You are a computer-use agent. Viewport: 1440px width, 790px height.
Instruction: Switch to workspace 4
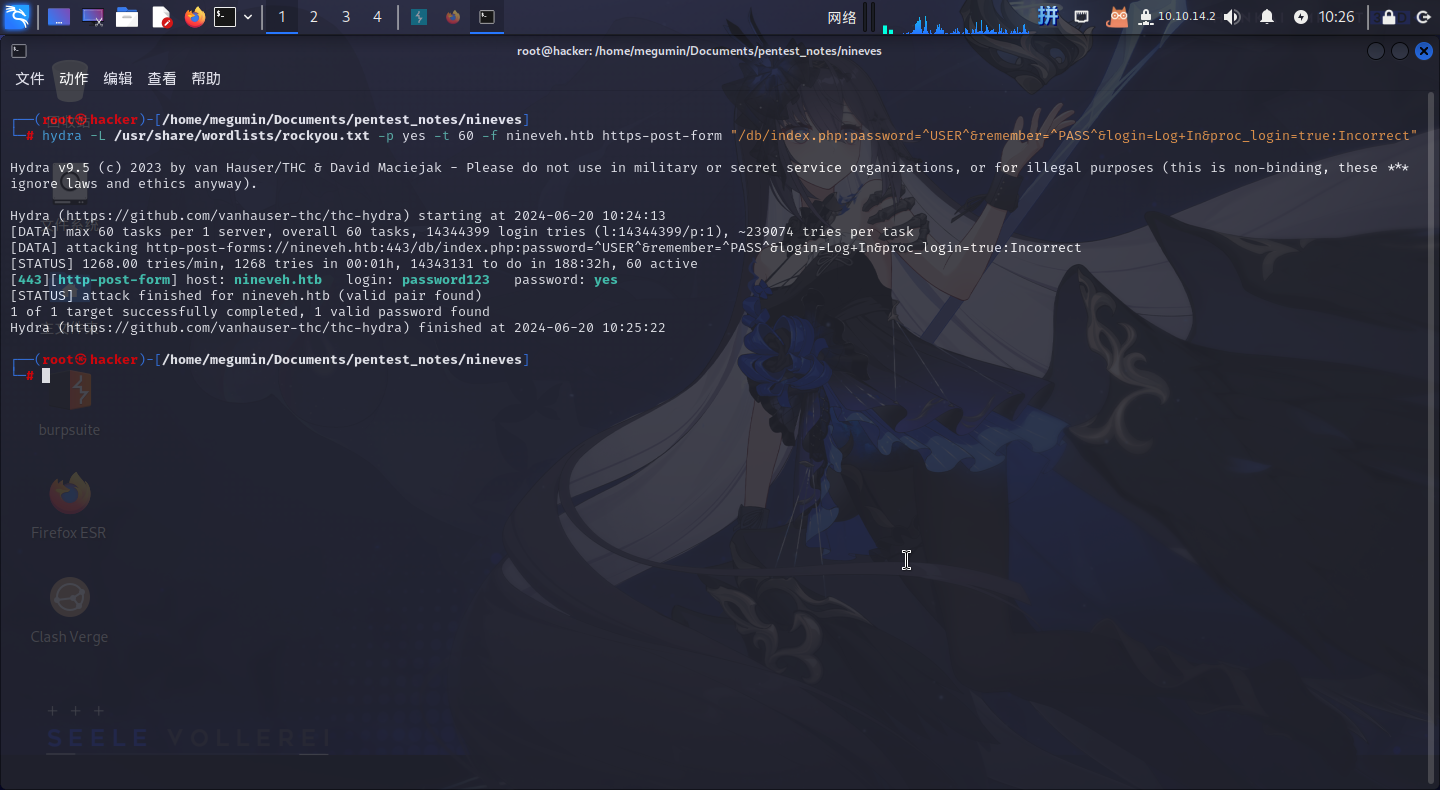tap(377, 17)
